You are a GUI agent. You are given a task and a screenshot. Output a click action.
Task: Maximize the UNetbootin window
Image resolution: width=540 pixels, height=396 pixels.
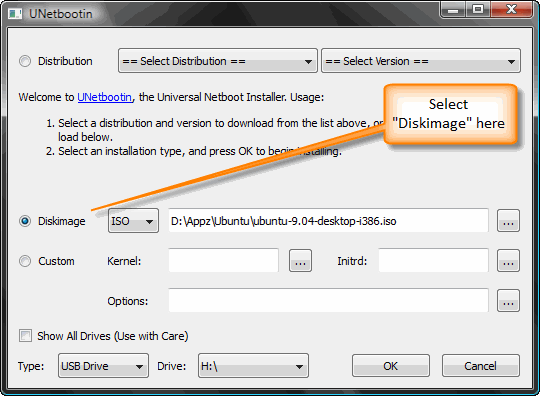coord(478,9)
